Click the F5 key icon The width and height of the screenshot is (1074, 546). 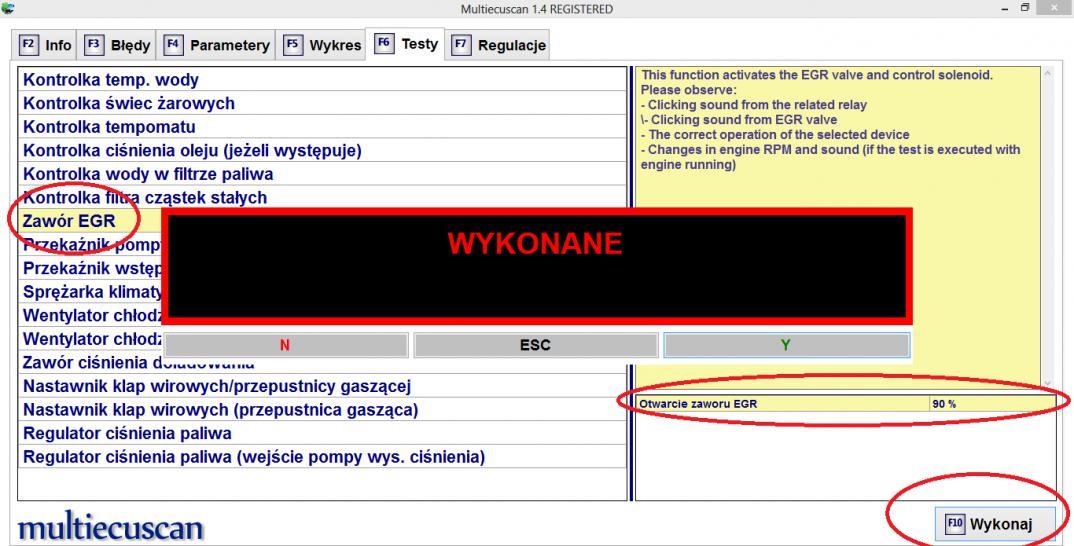(x=292, y=45)
